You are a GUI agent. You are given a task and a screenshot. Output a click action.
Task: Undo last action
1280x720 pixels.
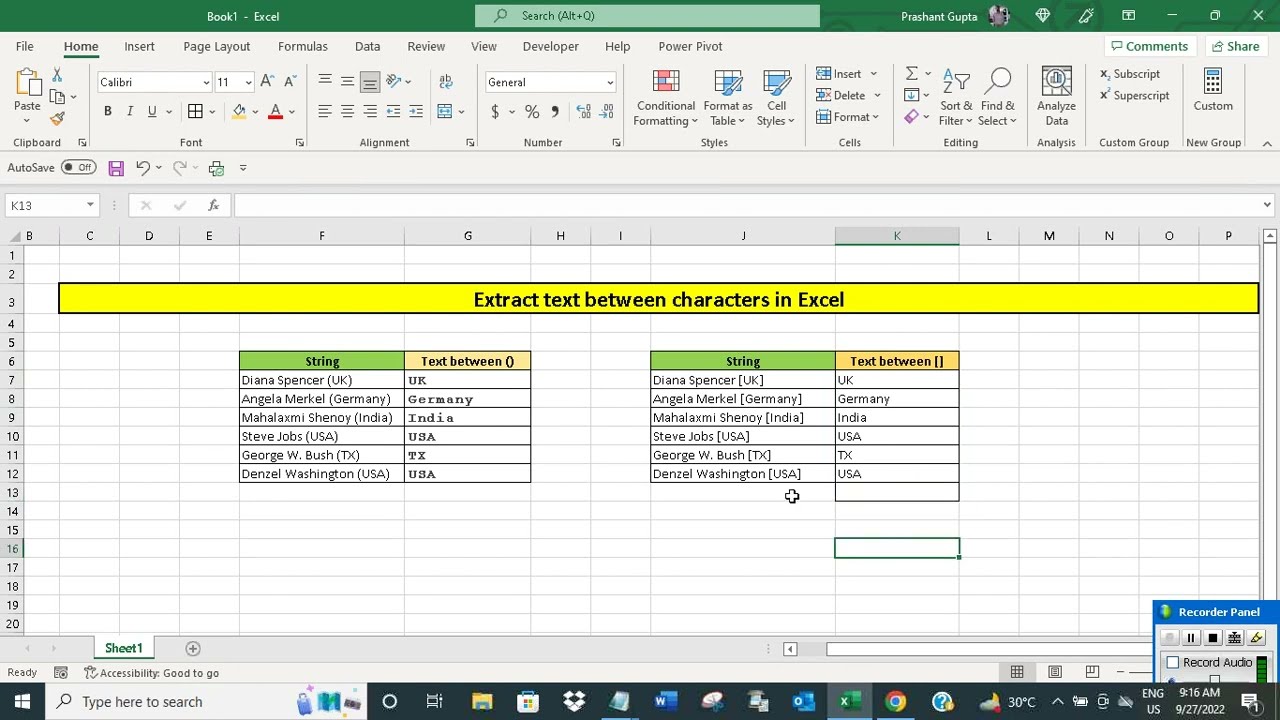click(x=143, y=168)
